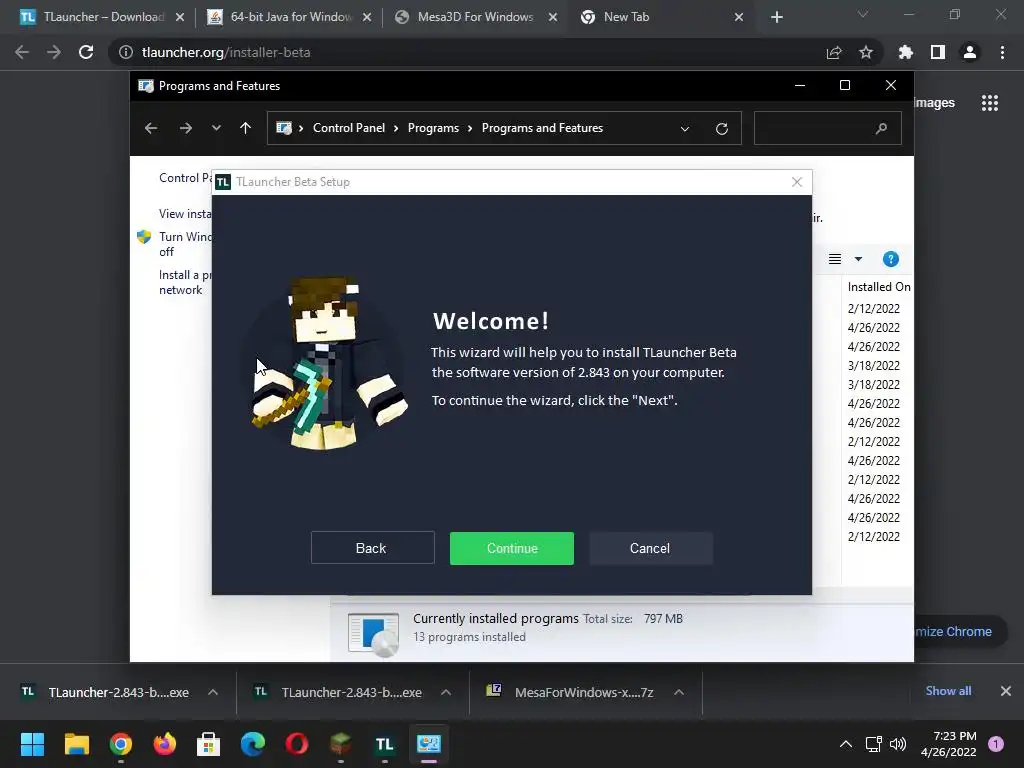This screenshot has height=768, width=1024.
Task: Click the Turn Windows features link
Action: [185, 244]
